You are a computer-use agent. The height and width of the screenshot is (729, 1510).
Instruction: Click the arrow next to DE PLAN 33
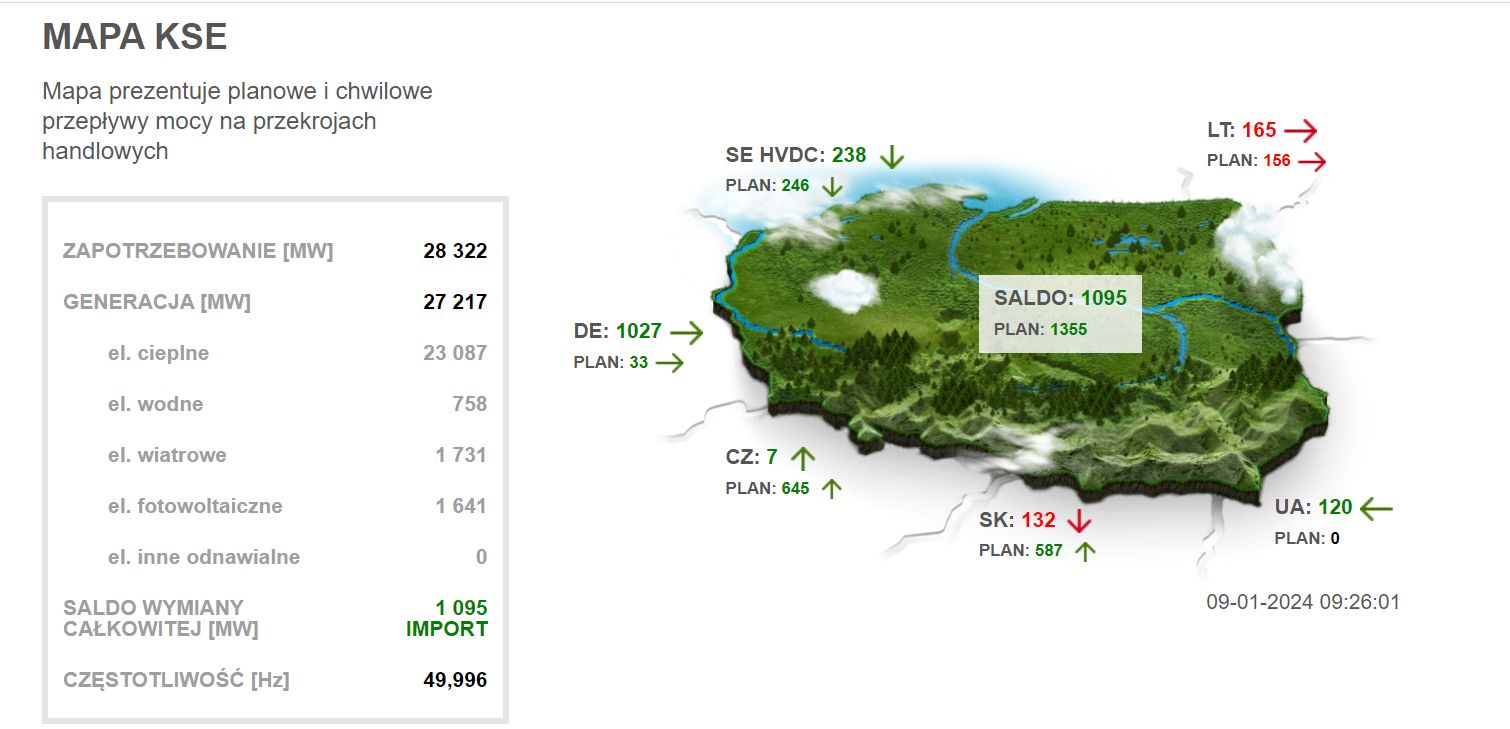point(670,363)
